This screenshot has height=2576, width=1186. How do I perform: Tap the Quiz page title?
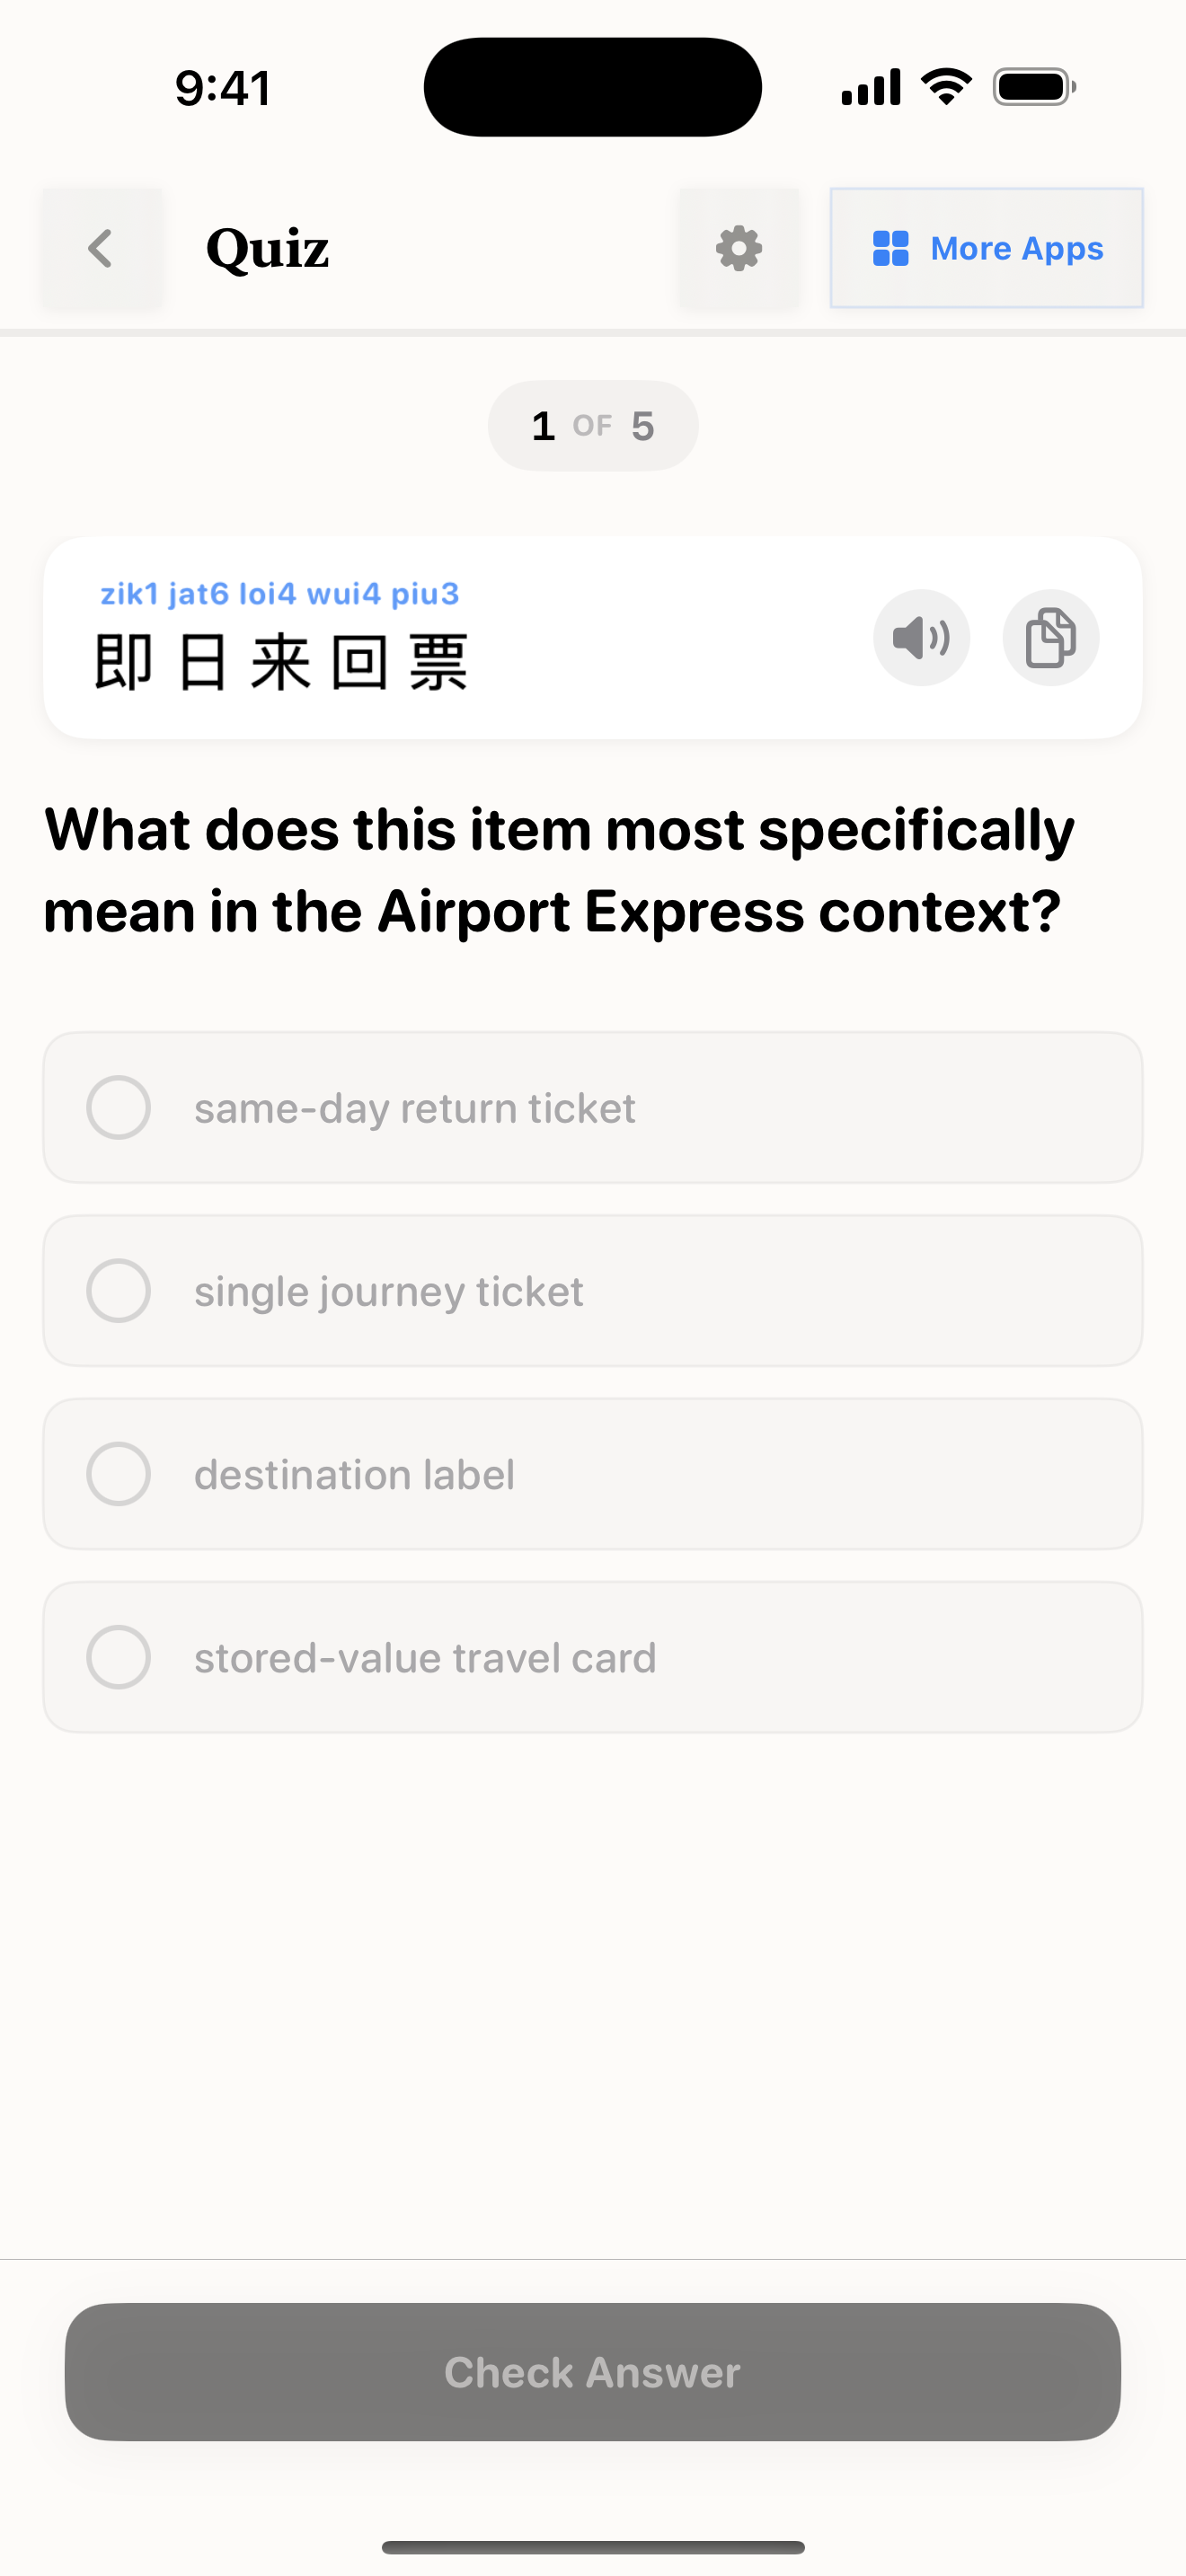[267, 248]
